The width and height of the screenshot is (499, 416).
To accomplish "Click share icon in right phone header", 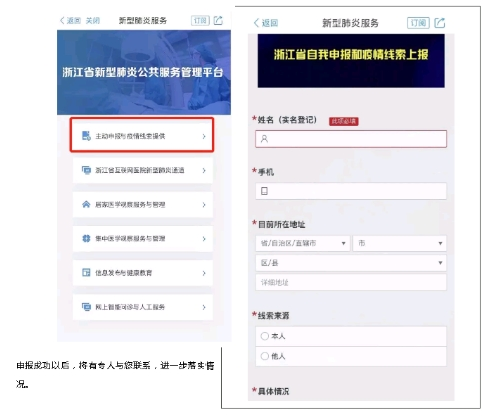I will click(x=440, y=23).
